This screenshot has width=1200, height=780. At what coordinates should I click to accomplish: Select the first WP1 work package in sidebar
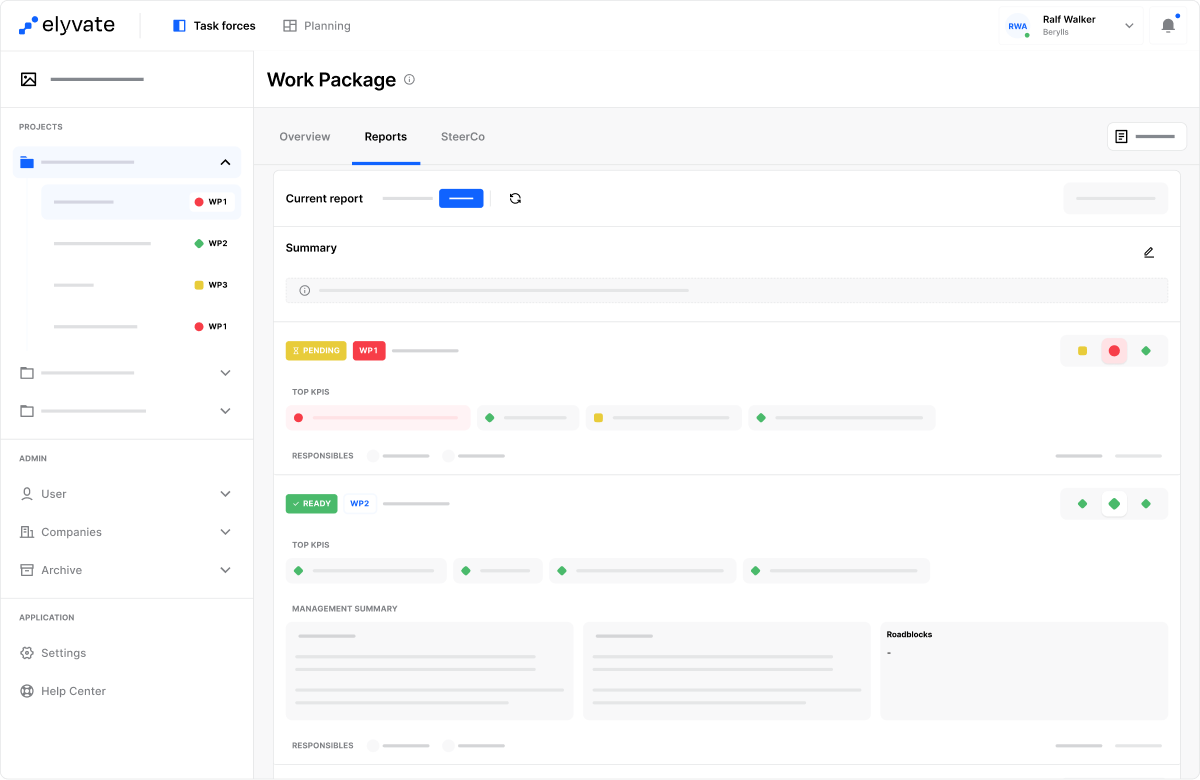(141, 202)
